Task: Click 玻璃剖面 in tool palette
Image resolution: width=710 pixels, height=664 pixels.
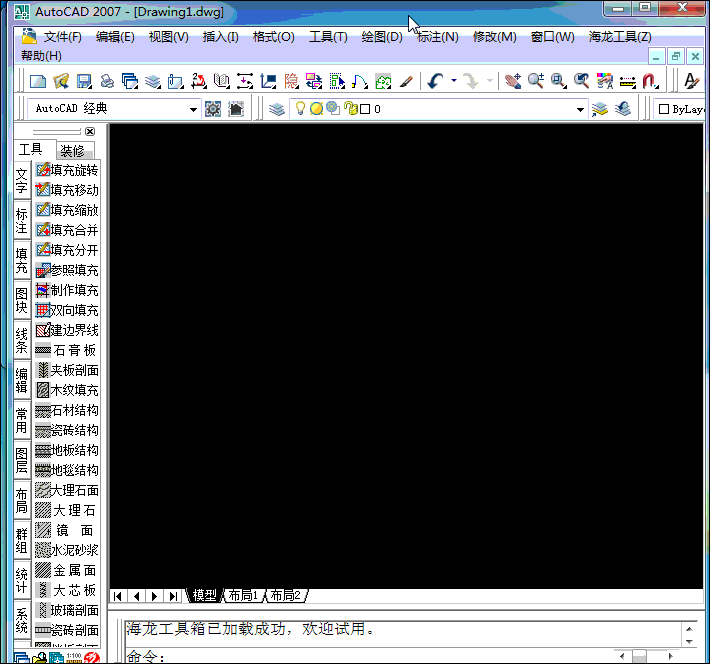Action: 67,610
